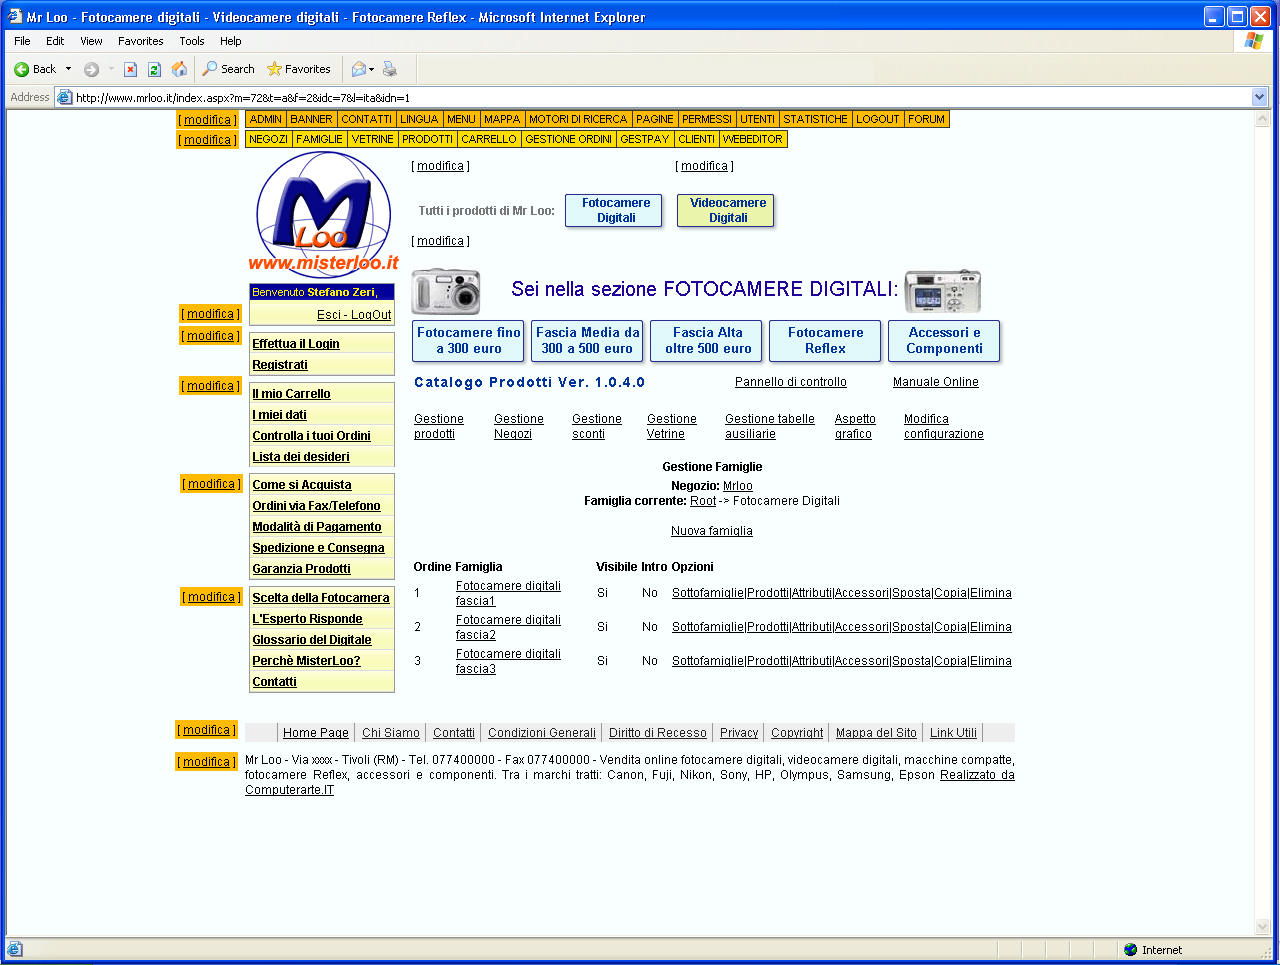Expand the Back button history dropdown arrow

(68, 69)
